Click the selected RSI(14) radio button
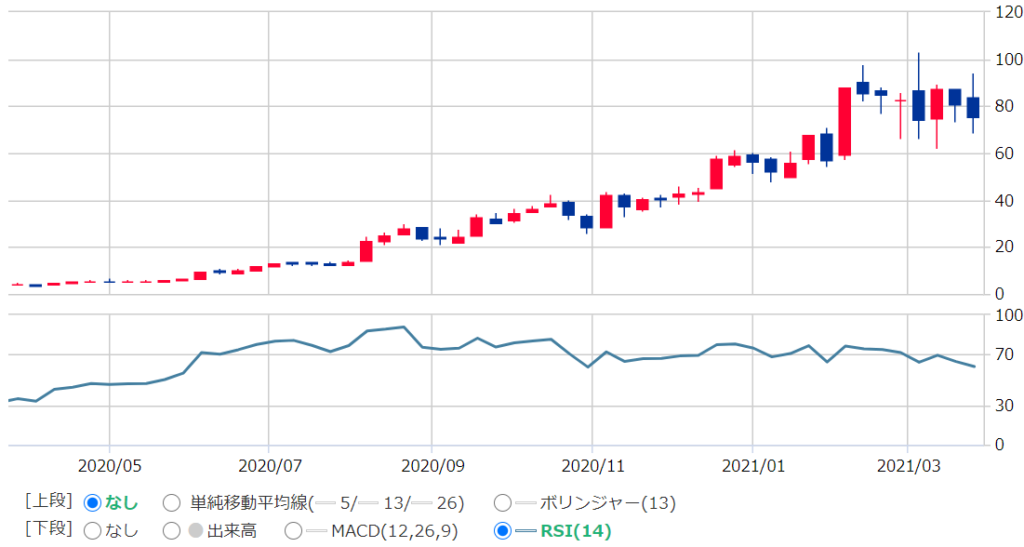The height and width of the screenshot is (547, 1024). point(503,531)
